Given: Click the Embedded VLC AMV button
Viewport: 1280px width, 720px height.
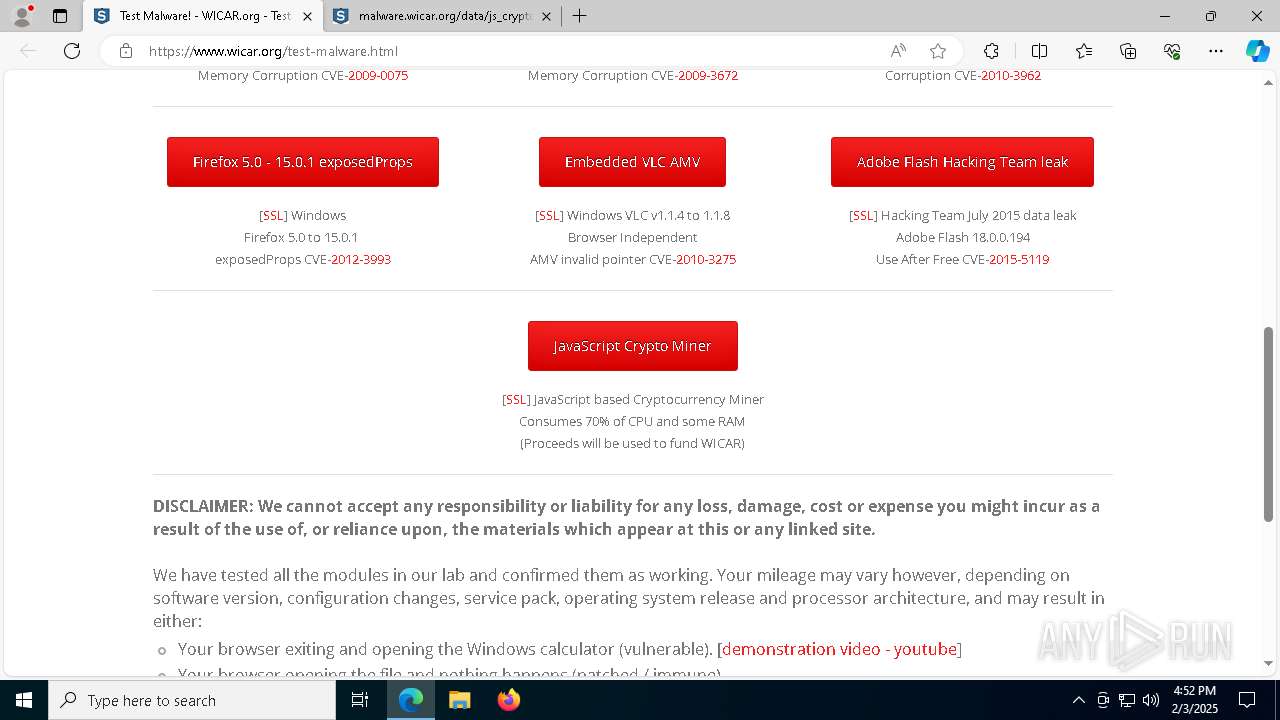Looking at the screenshot, I should tap(632, 162).
